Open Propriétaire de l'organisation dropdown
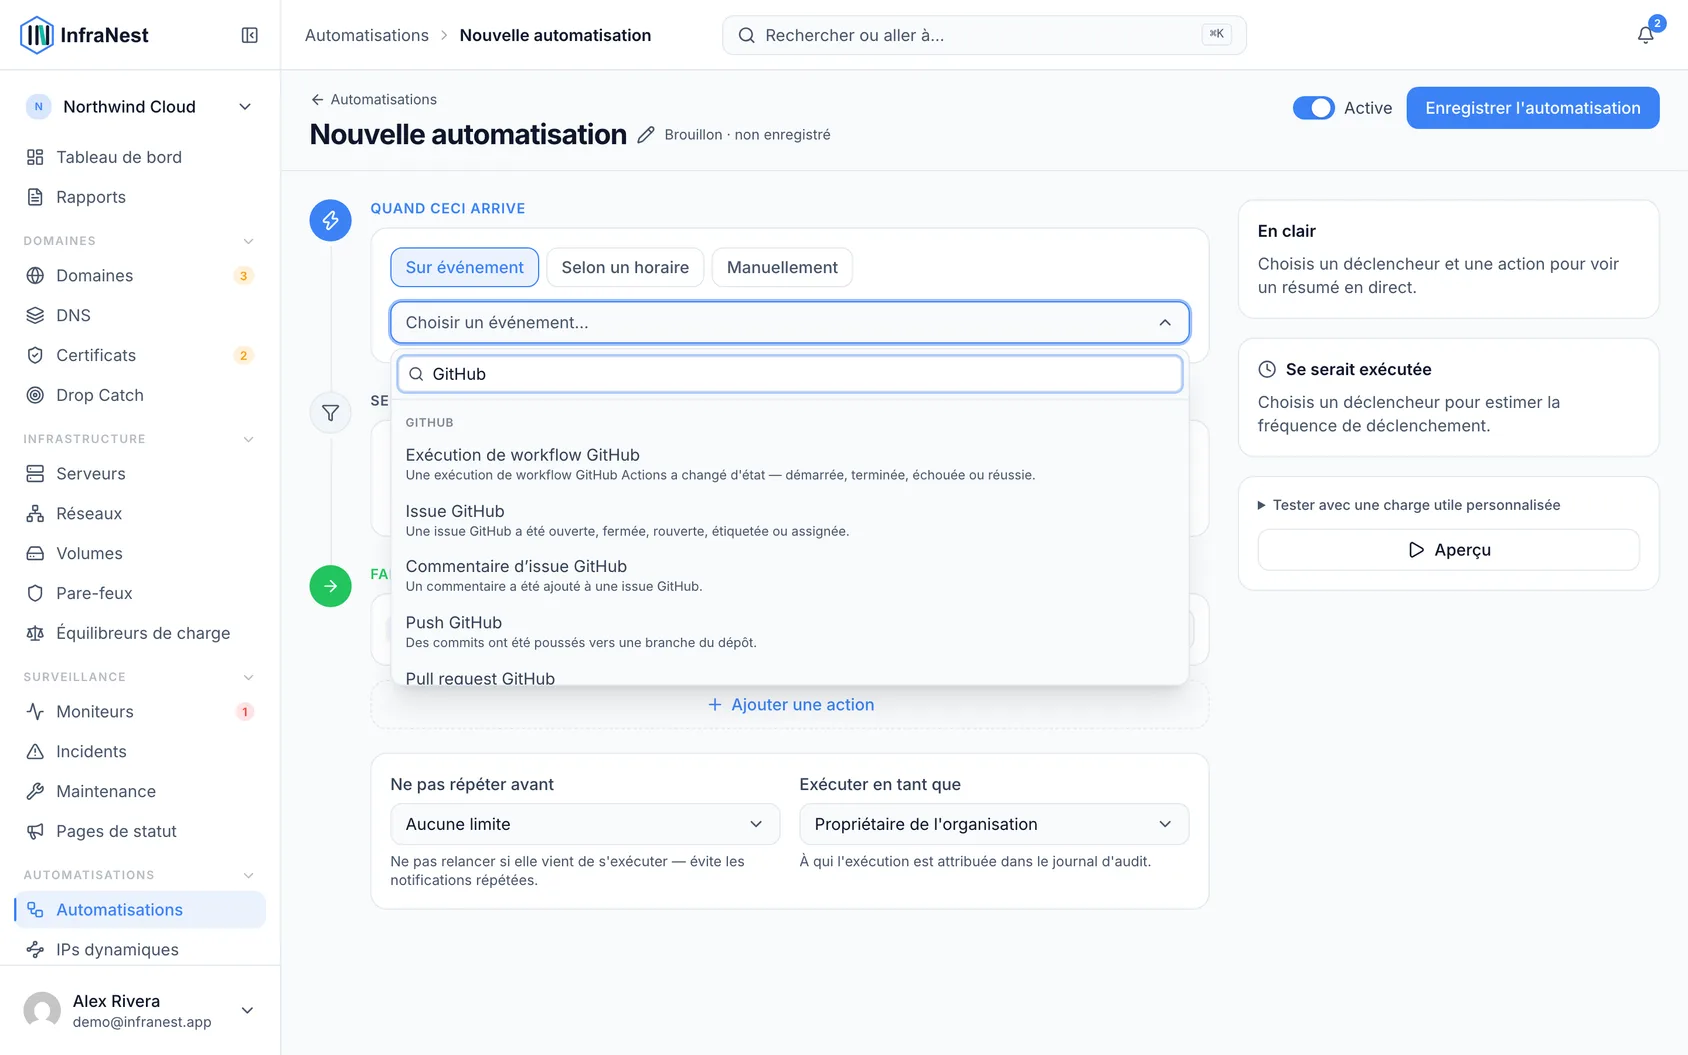 coord(994,824)
